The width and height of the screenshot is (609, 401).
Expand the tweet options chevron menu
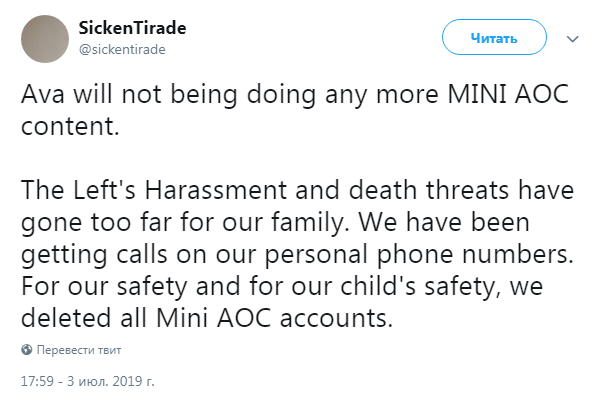[x=573, y=39]
